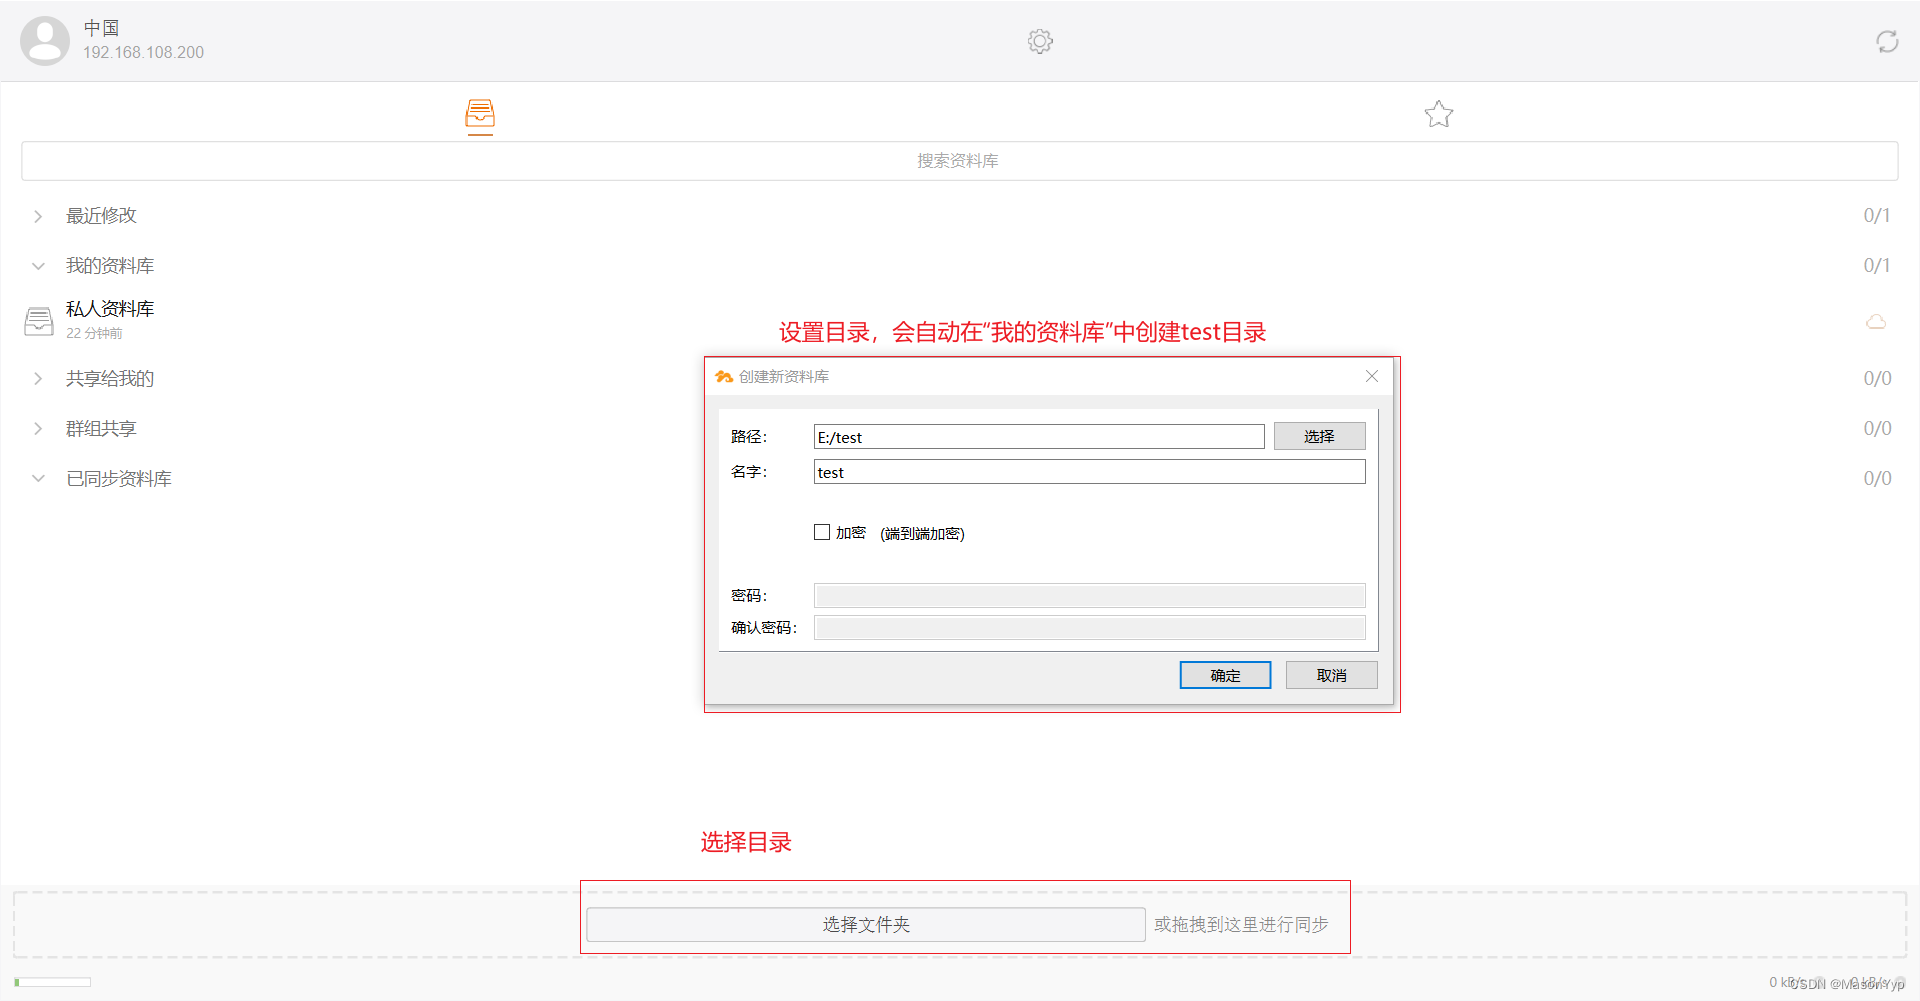The image size is (1920, 1001).
Task: Click the 私人资料库 library name
Action: pos(110,309)
